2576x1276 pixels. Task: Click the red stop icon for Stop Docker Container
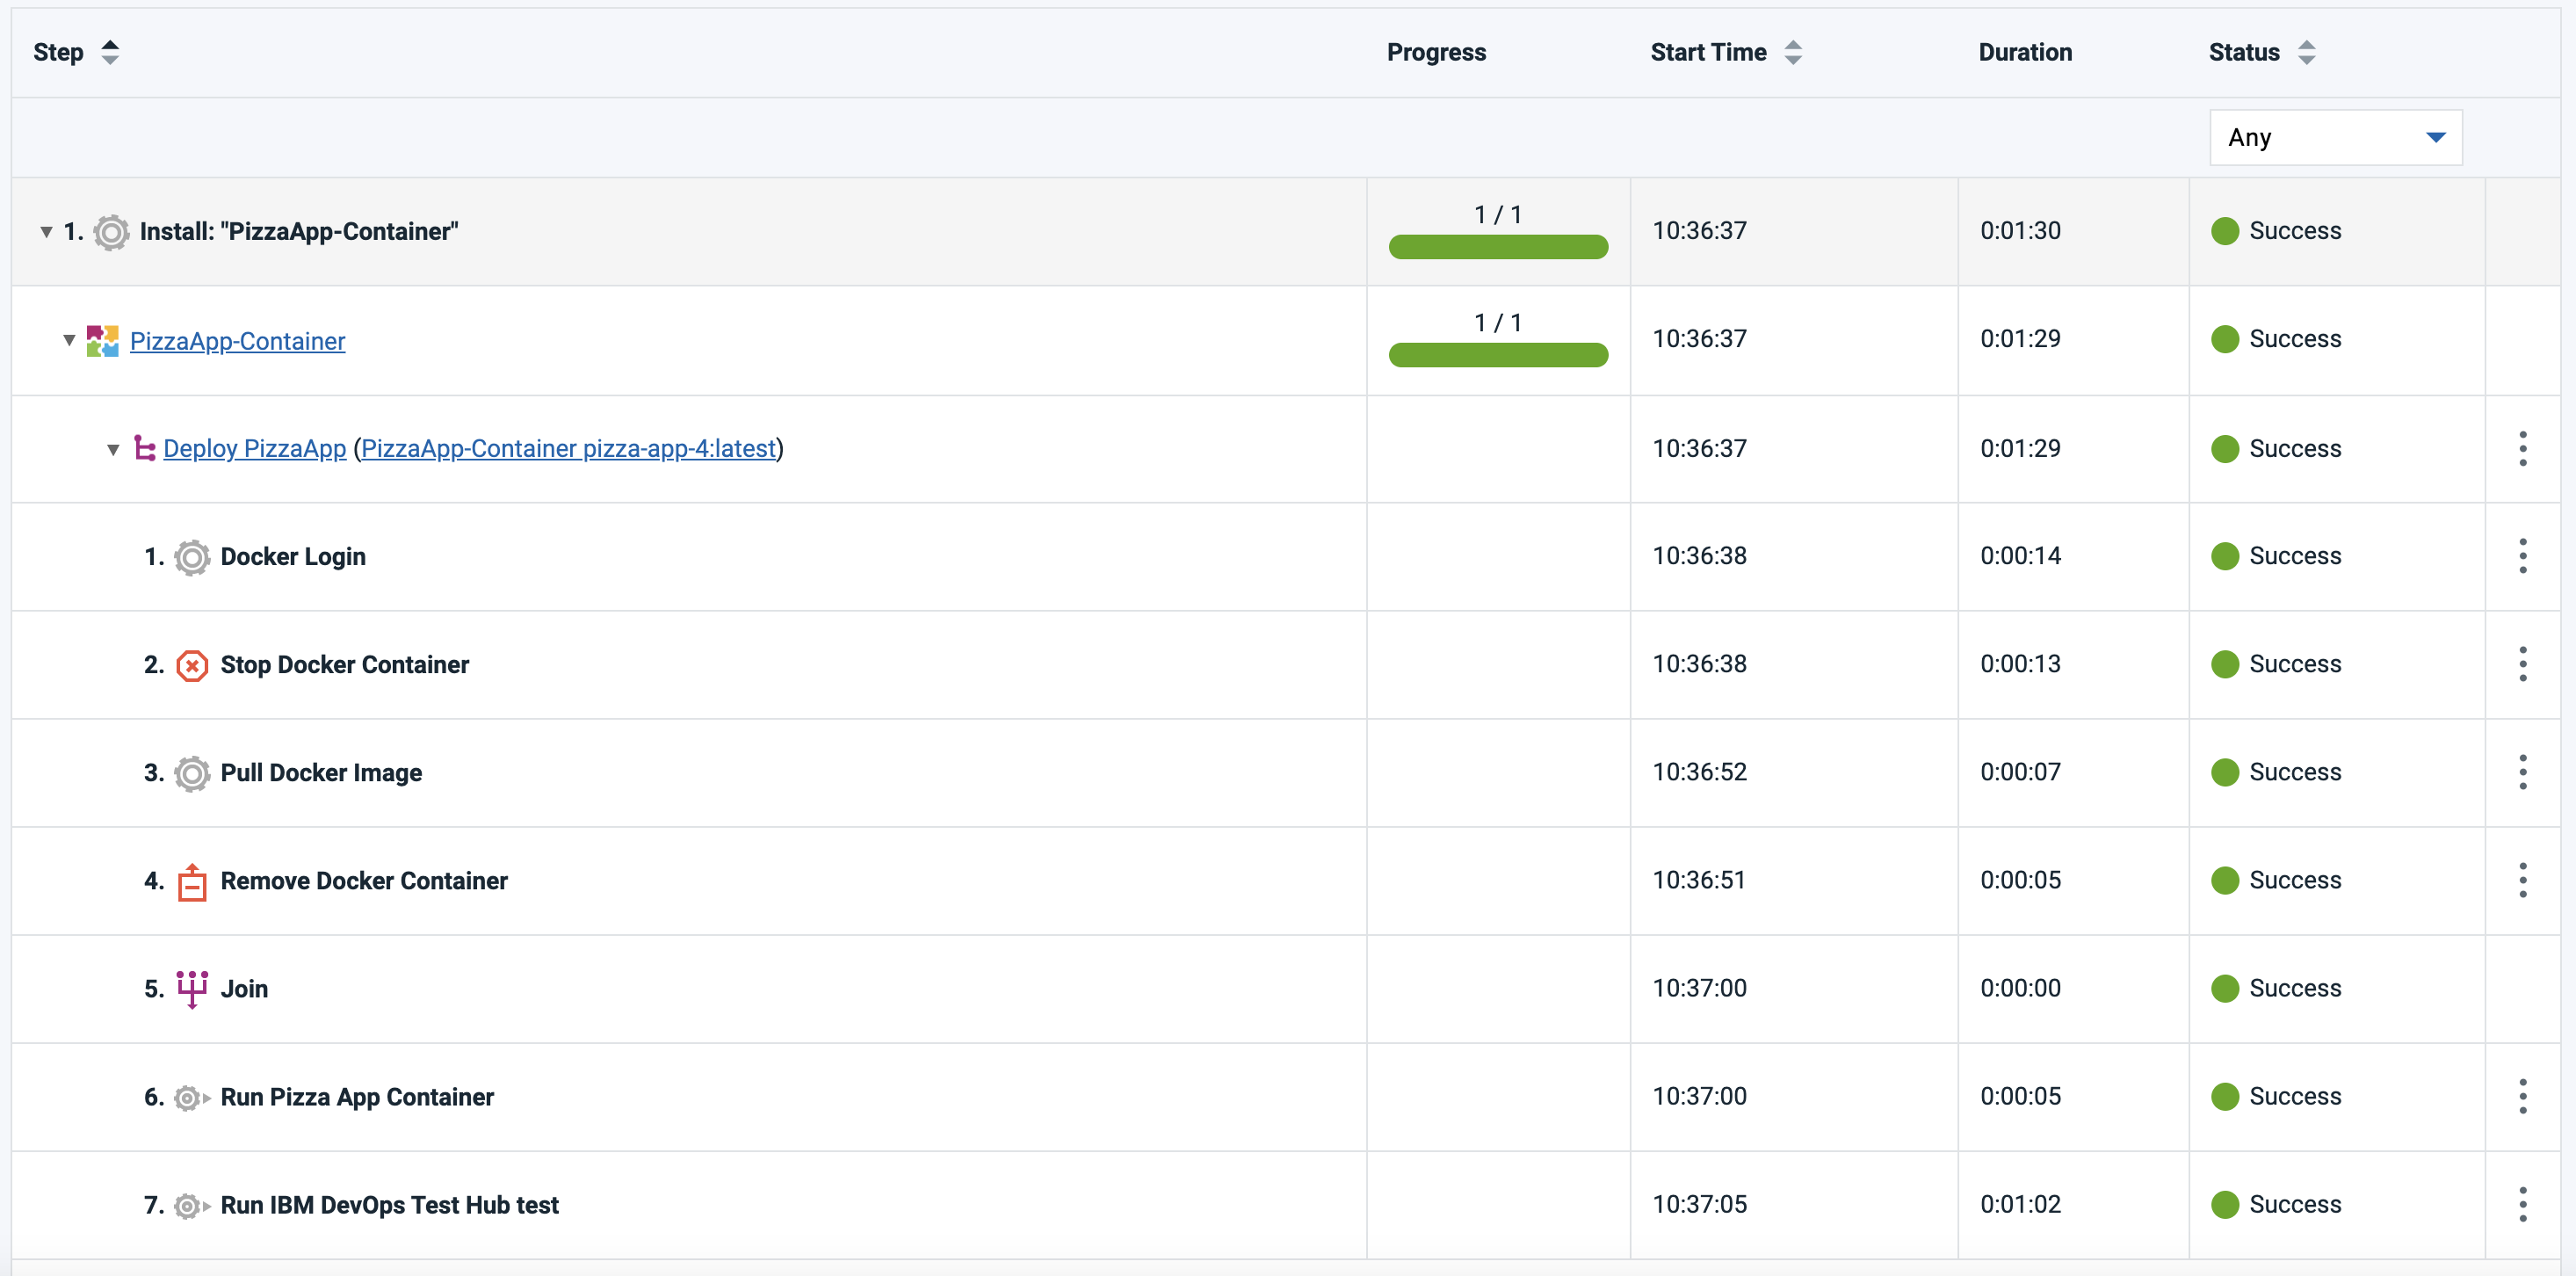pyautogui.click(x=192, y=665)
